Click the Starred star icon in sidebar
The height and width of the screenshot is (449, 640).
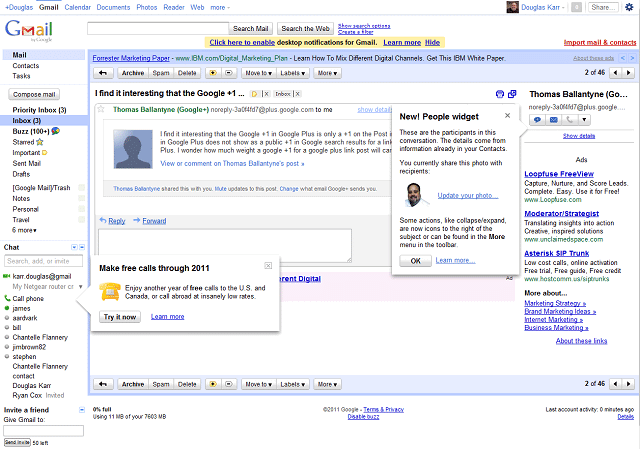pos(40,142)
